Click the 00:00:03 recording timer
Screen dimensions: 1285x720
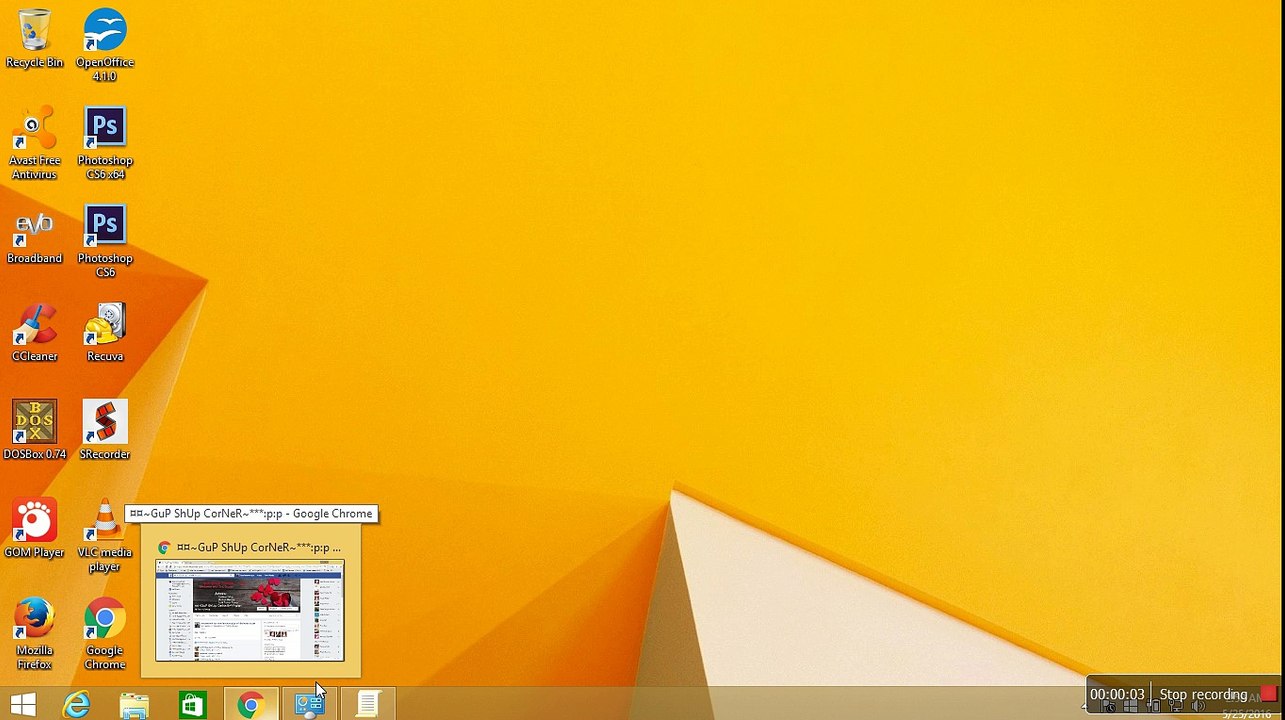pyautogui.click(x=1117, y=694)
